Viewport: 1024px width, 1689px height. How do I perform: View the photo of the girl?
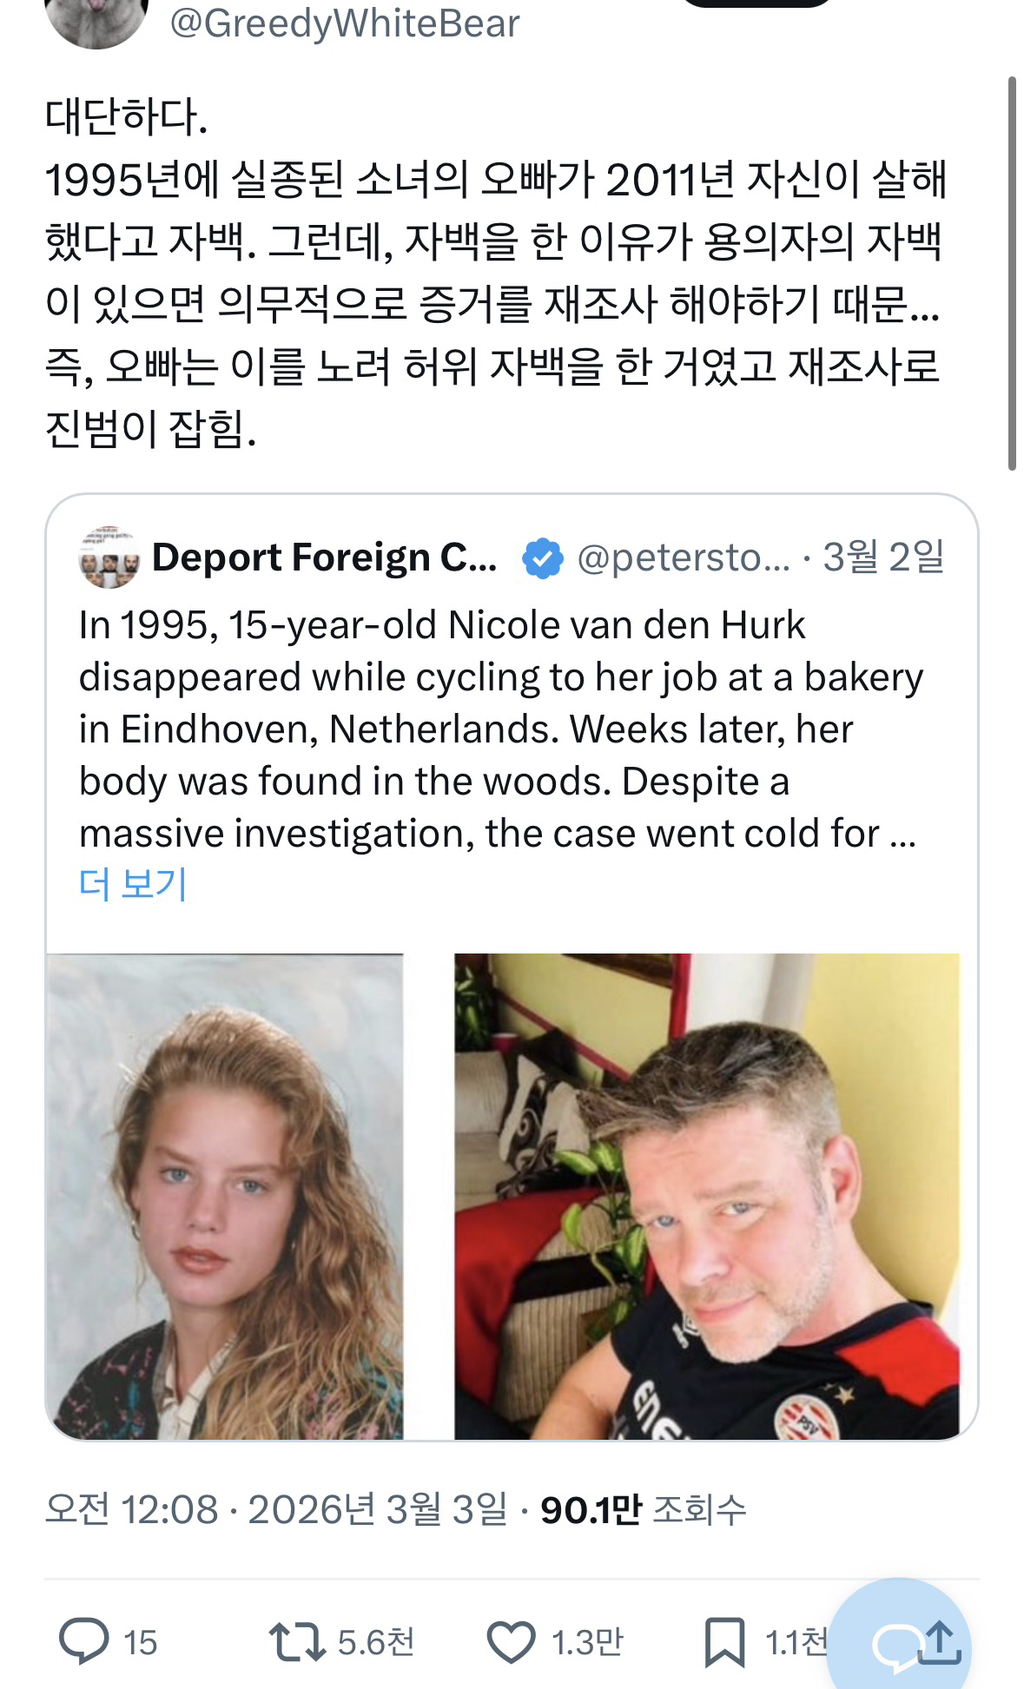(x=225, y=1196)
